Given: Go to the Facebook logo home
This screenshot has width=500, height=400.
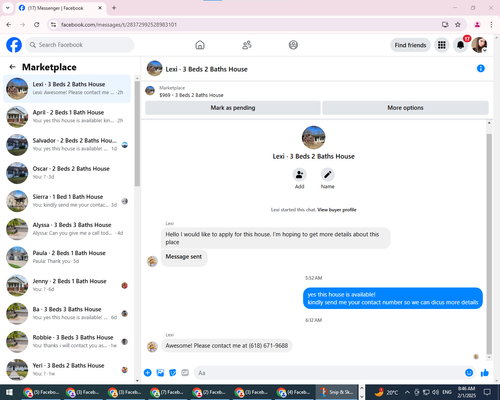Looking at the screenshot, I should point(14,45).
